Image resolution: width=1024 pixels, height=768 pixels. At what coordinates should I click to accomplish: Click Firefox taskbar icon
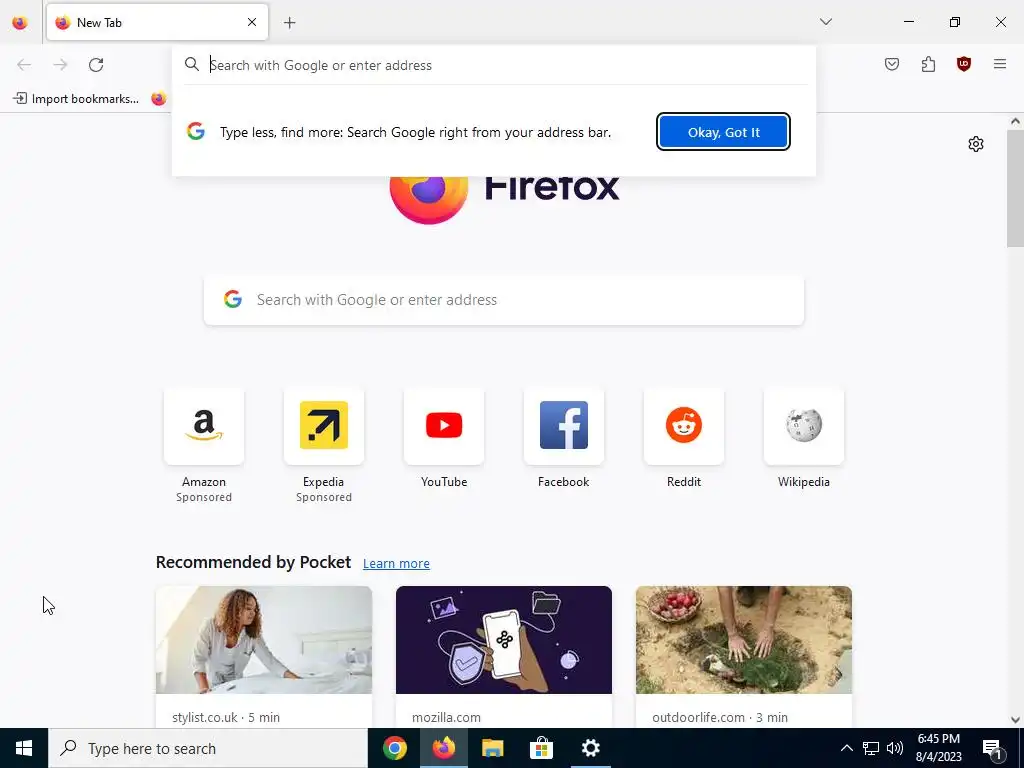(x=443, y=748)
